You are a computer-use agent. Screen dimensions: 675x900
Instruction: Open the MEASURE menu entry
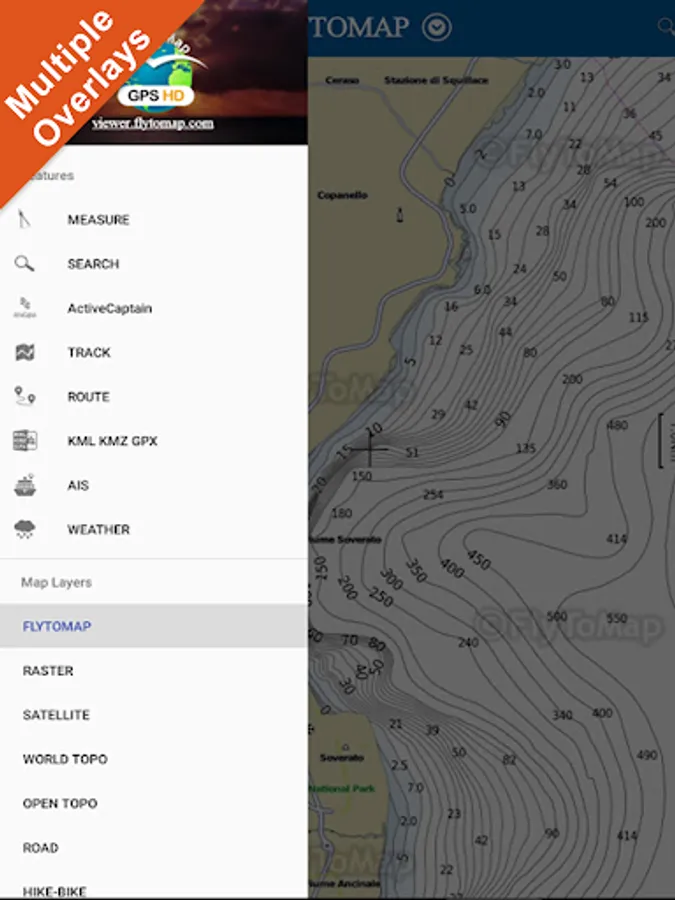point(154,219)
